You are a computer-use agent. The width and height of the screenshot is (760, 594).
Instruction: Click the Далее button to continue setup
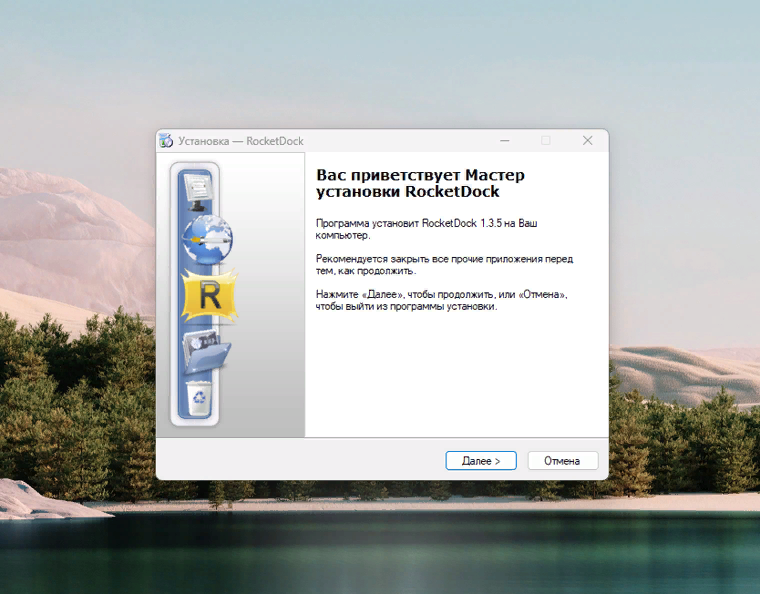(481, 460)
